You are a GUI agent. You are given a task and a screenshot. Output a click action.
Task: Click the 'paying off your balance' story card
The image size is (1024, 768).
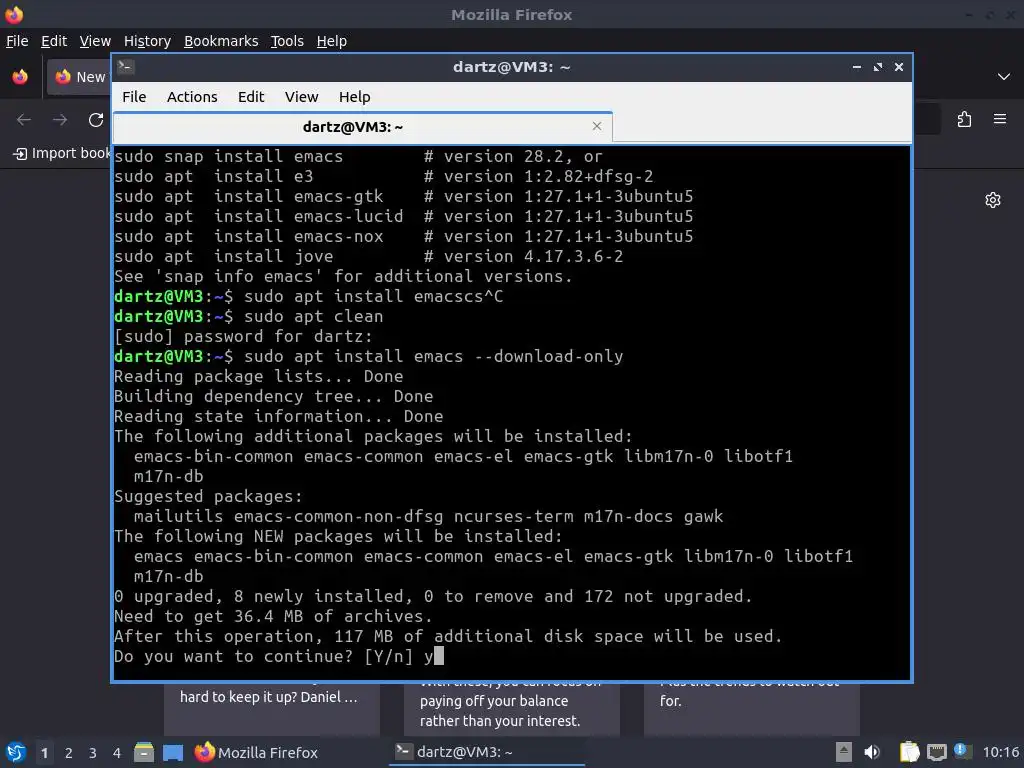pos(512,709)
